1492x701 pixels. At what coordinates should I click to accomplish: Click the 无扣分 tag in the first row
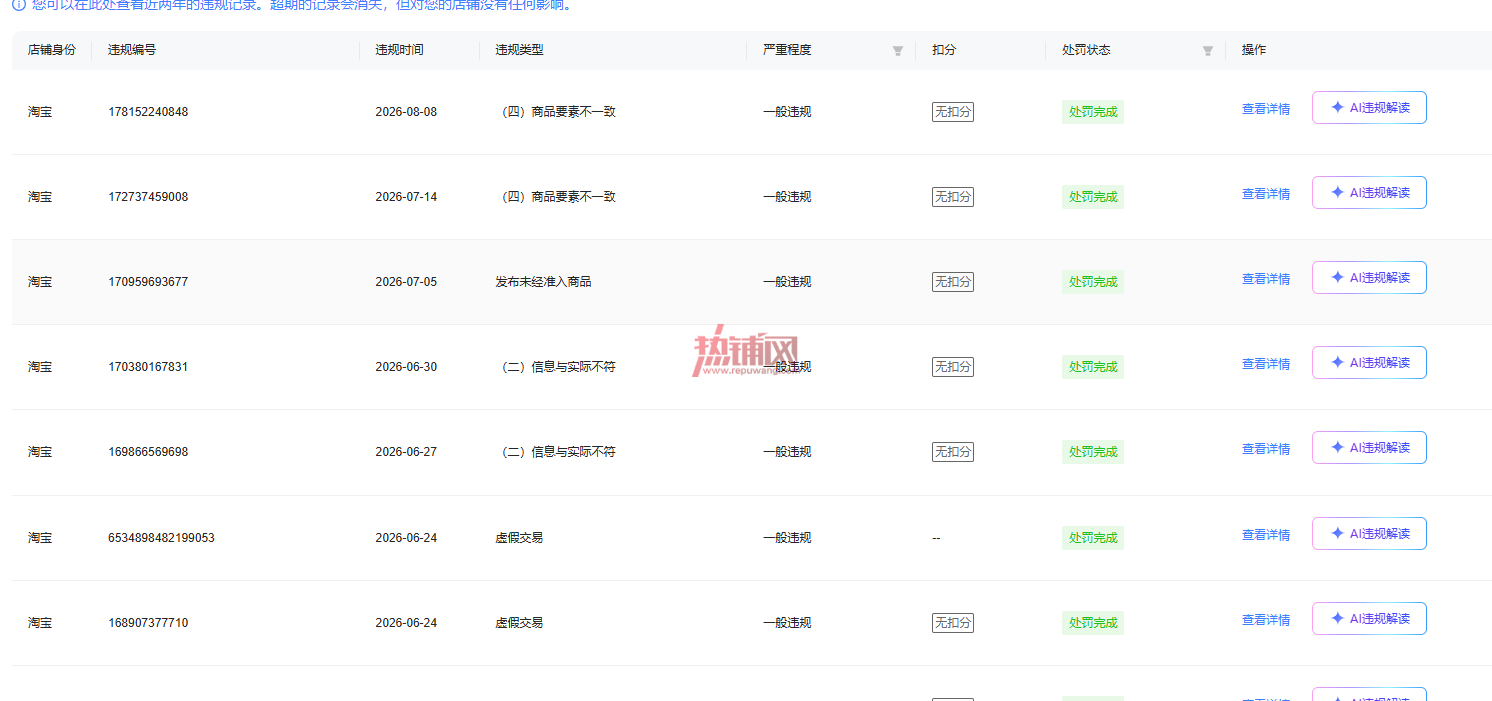pyautogui.click(x=952, y=112)
